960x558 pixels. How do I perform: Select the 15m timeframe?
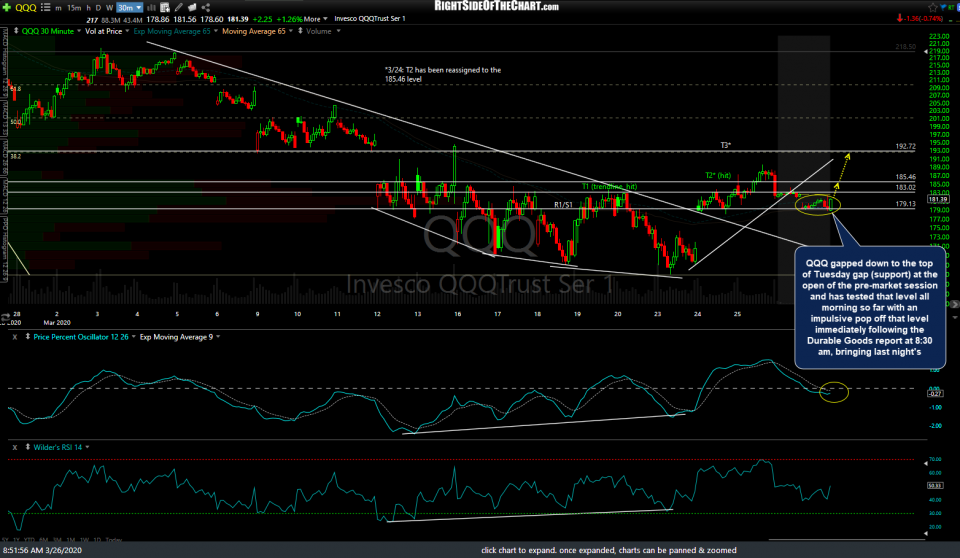[x=74, y=8]
